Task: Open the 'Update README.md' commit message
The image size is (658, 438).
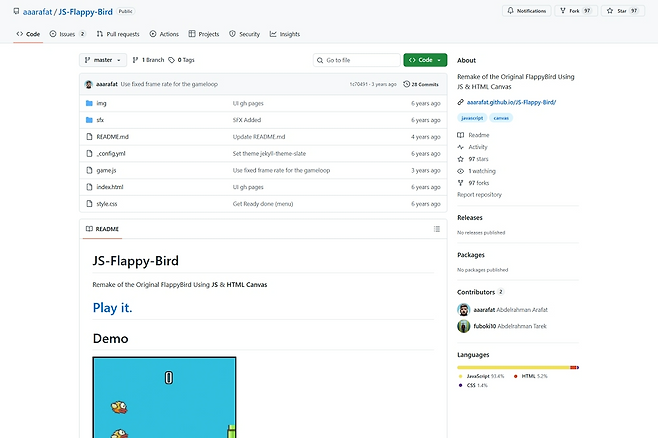Action: [258, 137]
